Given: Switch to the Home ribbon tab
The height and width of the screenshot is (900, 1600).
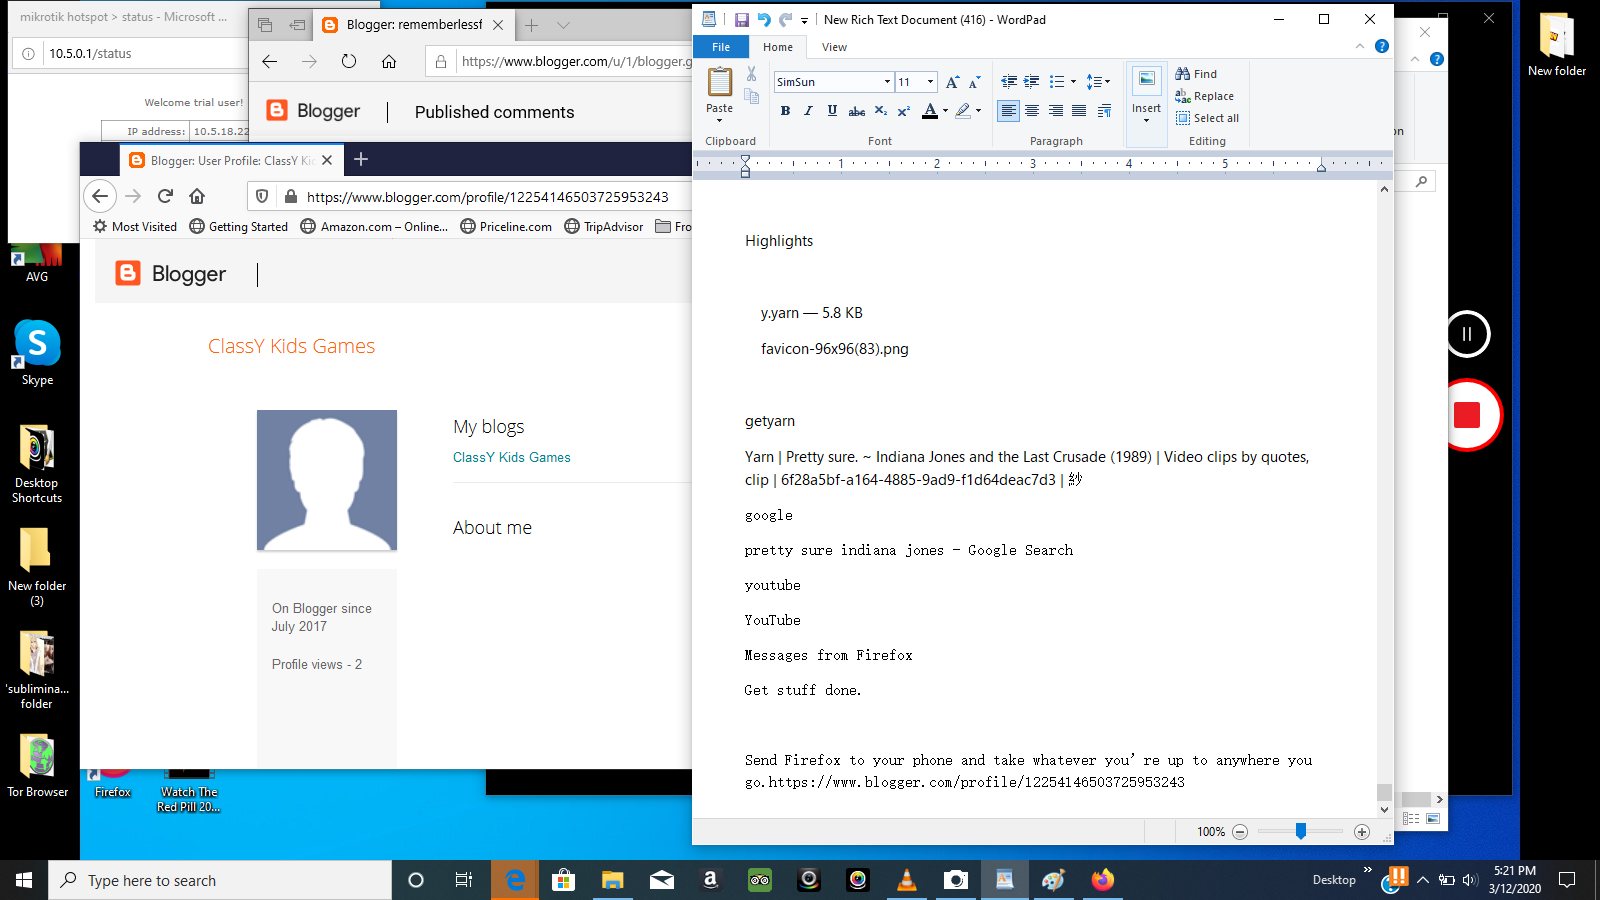Looking at the screenshot, I should (x=778, y=47).
